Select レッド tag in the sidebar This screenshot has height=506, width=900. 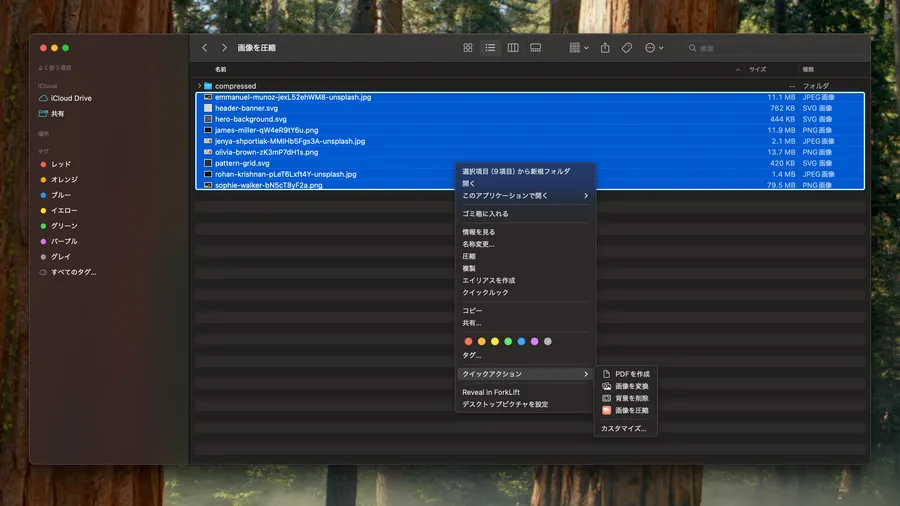coord(56,164)
